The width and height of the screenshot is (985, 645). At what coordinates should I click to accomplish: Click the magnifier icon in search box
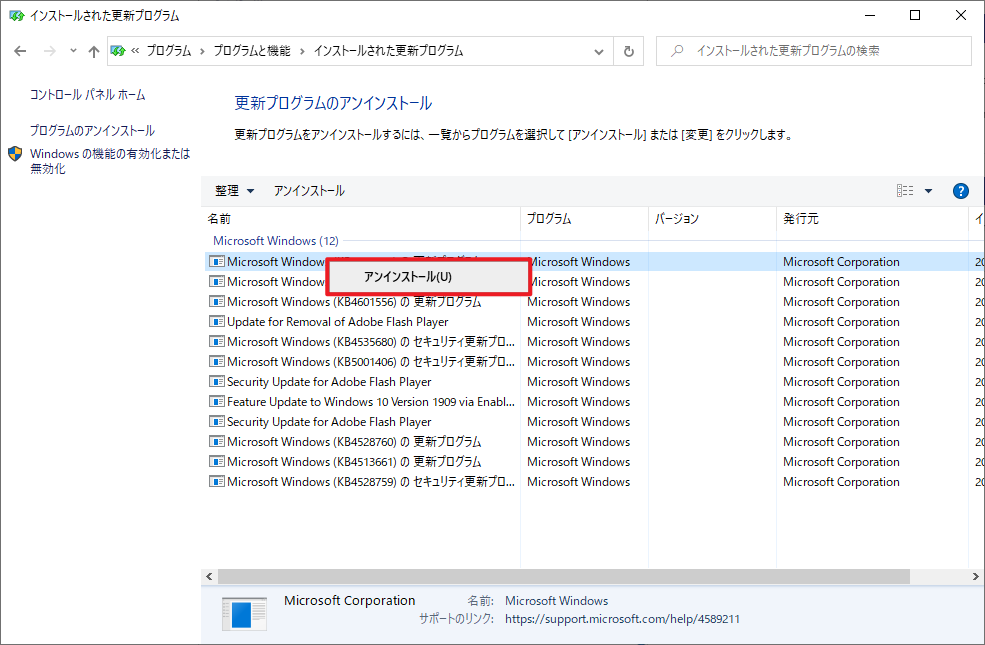point(677,51)
